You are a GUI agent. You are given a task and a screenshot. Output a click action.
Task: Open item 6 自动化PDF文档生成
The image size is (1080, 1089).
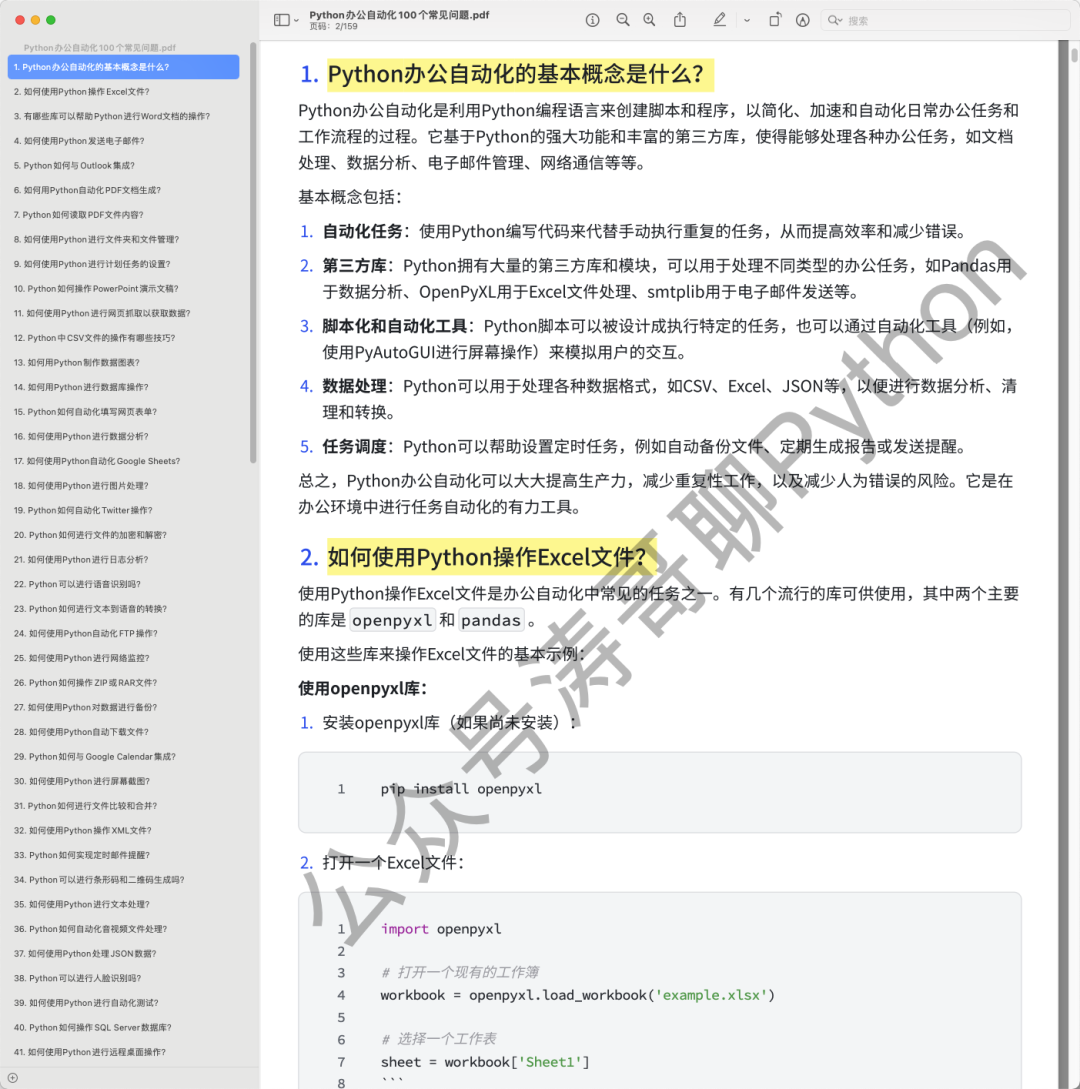point(124,190)
